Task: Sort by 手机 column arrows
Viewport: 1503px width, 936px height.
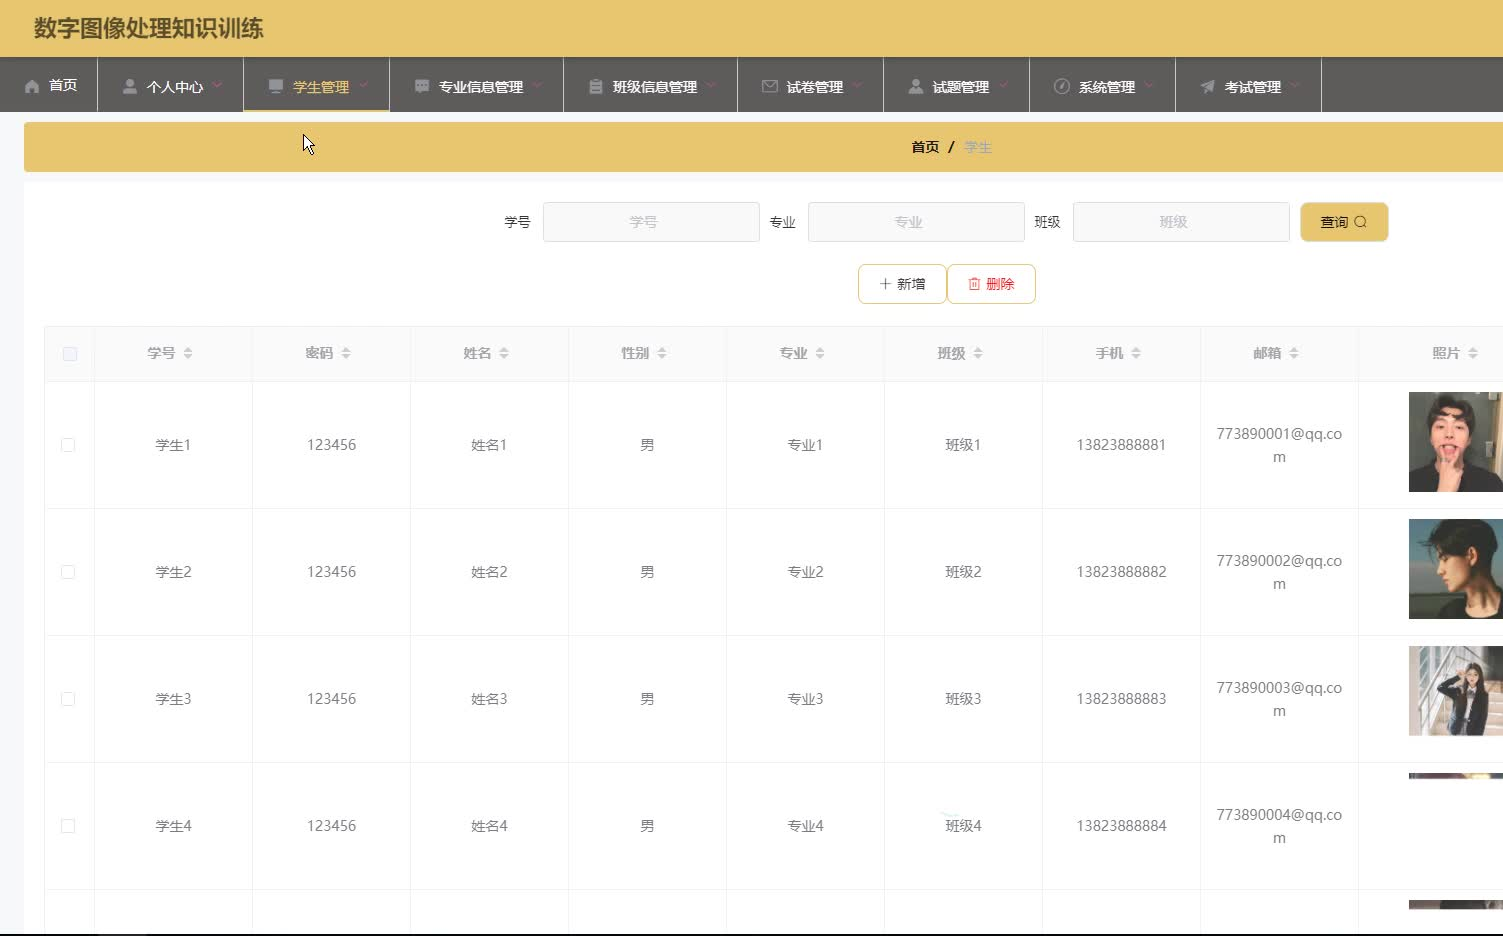Action: [1136, 353]
